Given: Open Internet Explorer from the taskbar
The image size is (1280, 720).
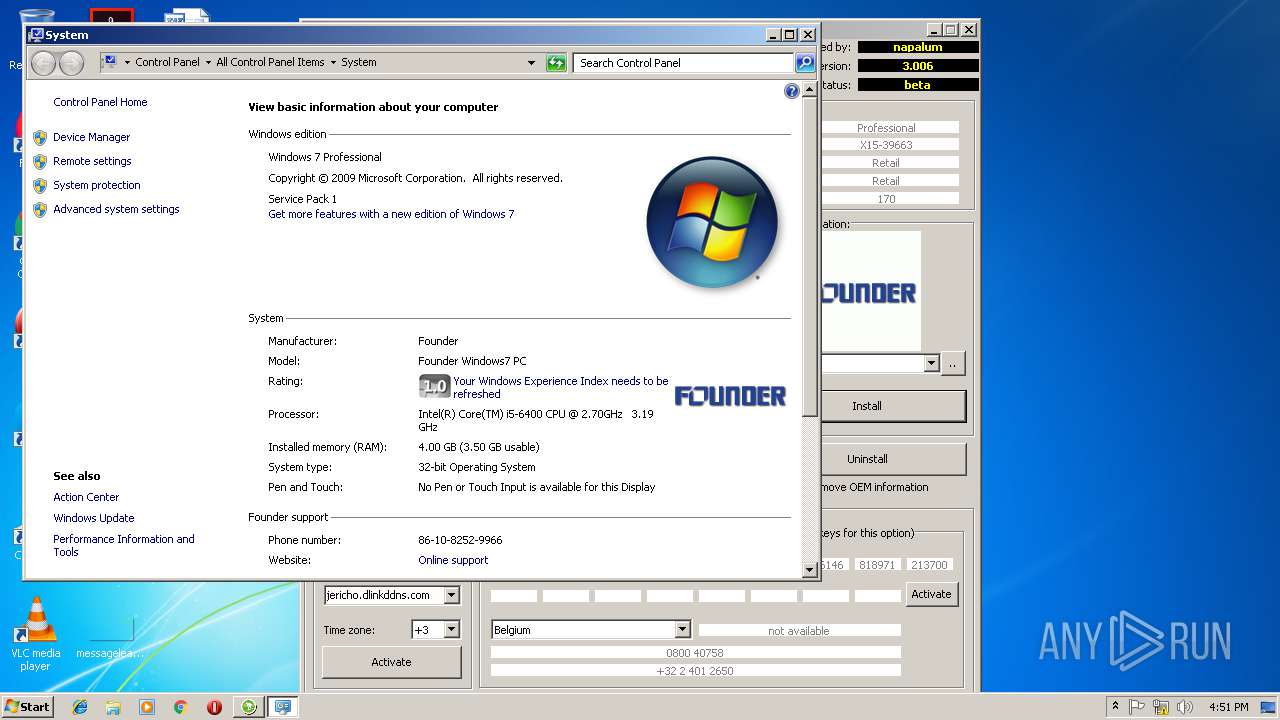Looking at the screenshot, I should (80, 707).
